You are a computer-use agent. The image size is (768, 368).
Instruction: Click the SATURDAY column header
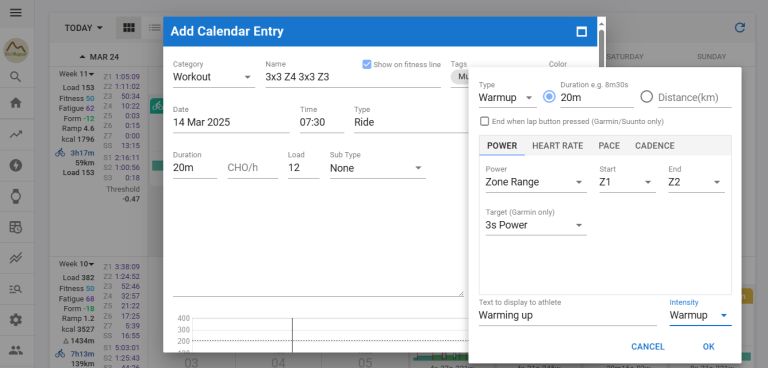pos(625,57)
